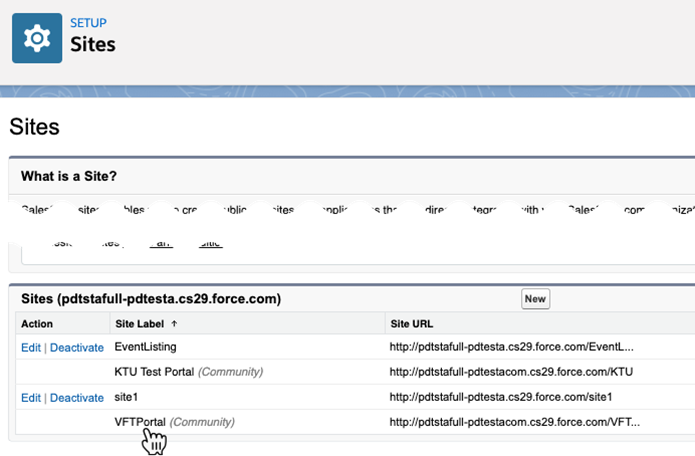Edit the EventListing site

[31, 347]
